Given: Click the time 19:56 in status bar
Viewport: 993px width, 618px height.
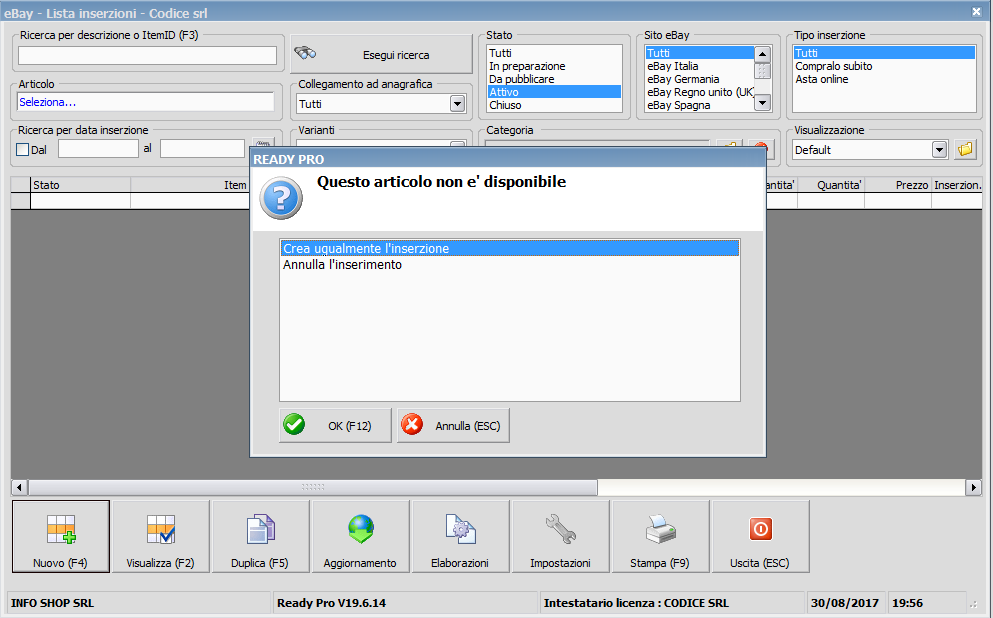Looking at the screenshot, I should tap(908, 603).
